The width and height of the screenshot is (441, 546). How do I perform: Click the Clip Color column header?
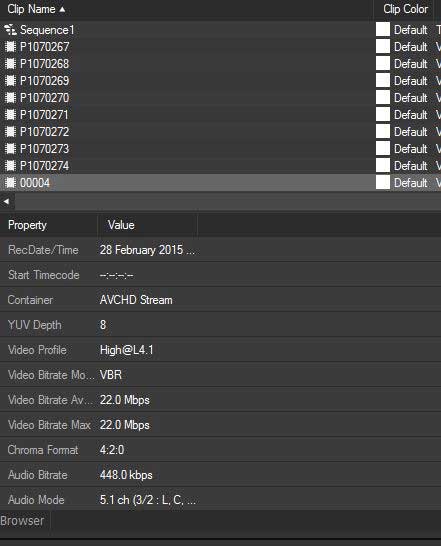405,9
